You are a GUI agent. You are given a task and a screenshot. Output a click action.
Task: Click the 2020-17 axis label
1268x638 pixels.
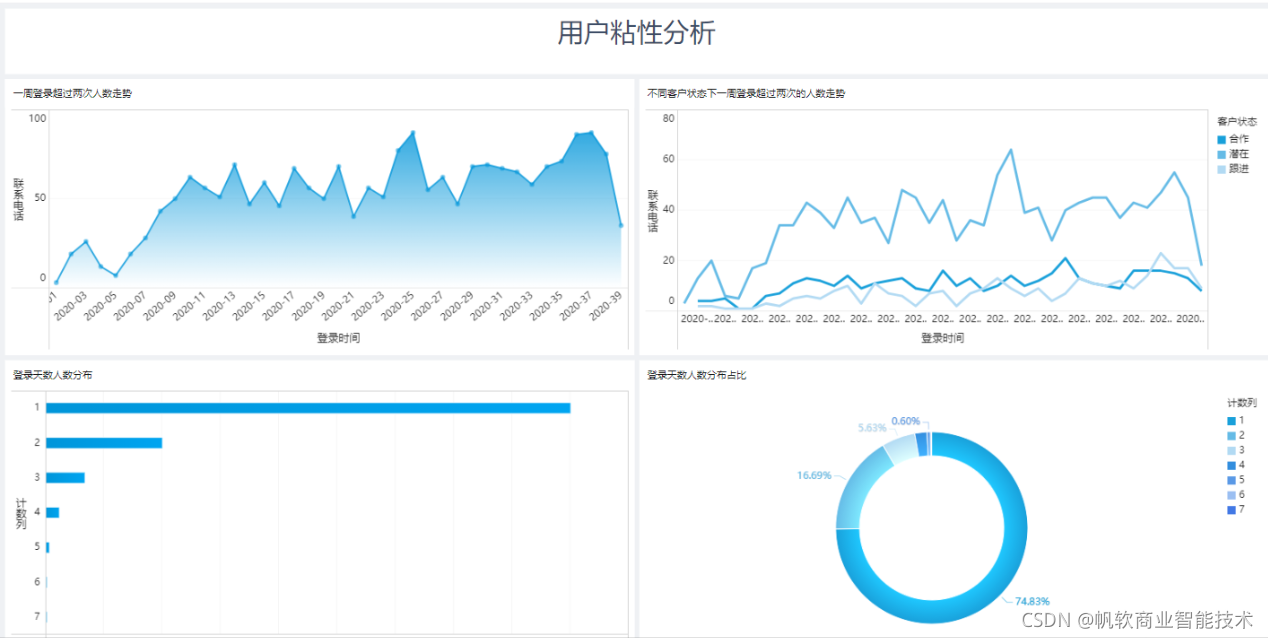tap(279, 305)
